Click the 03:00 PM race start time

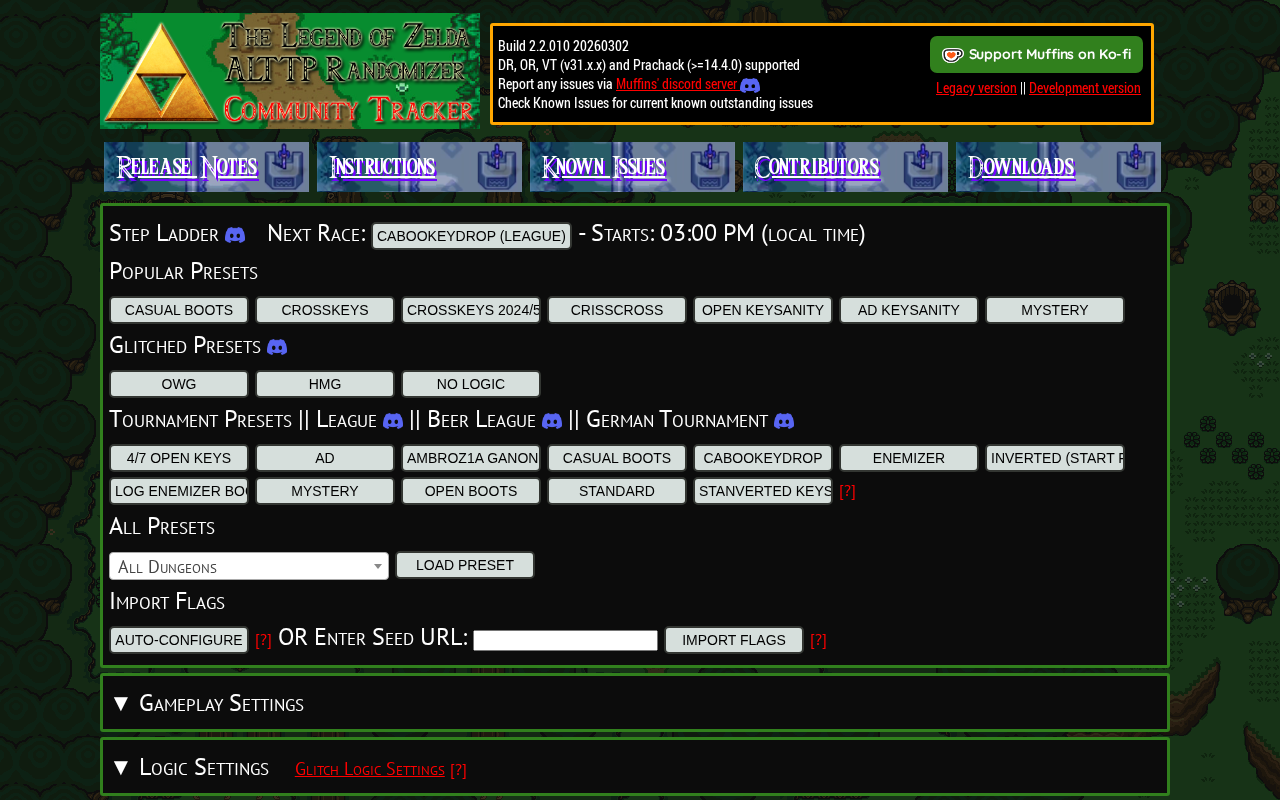[707, 233]
